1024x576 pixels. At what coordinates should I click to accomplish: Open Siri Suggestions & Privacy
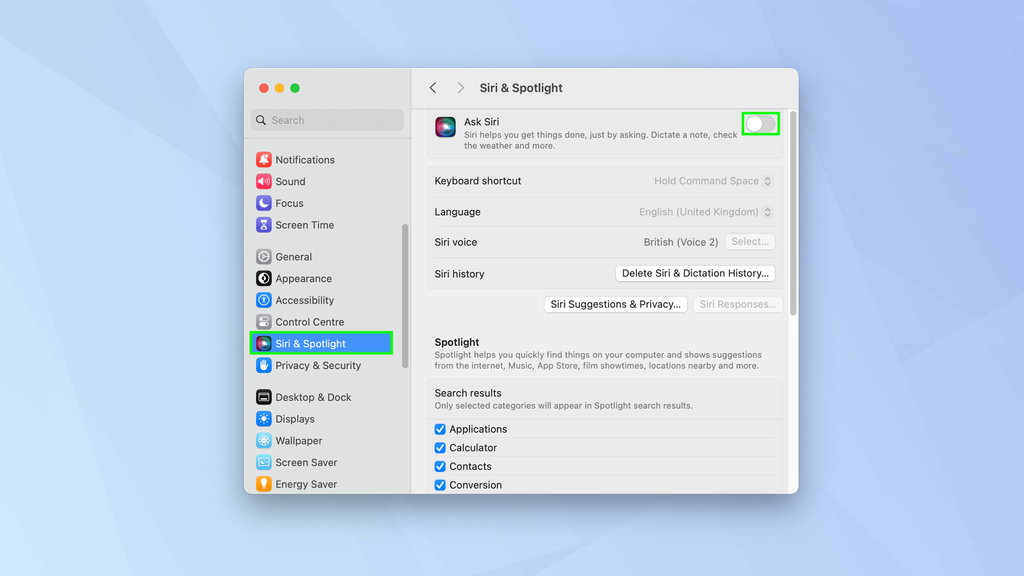click(615, 304)
